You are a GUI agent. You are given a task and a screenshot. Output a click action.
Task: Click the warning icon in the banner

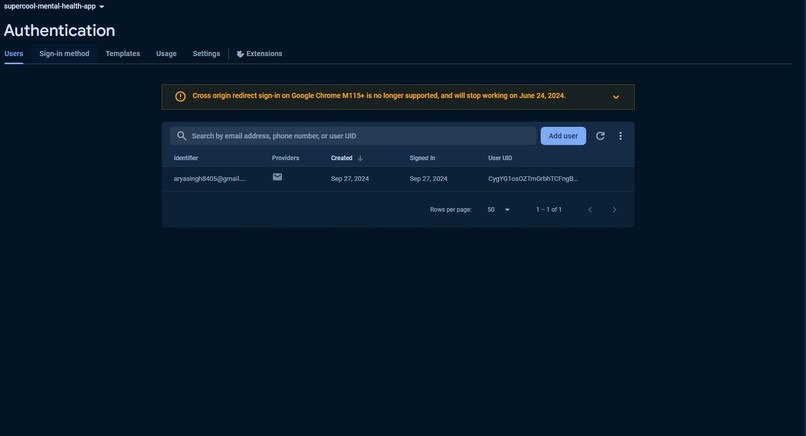point(180,96)
